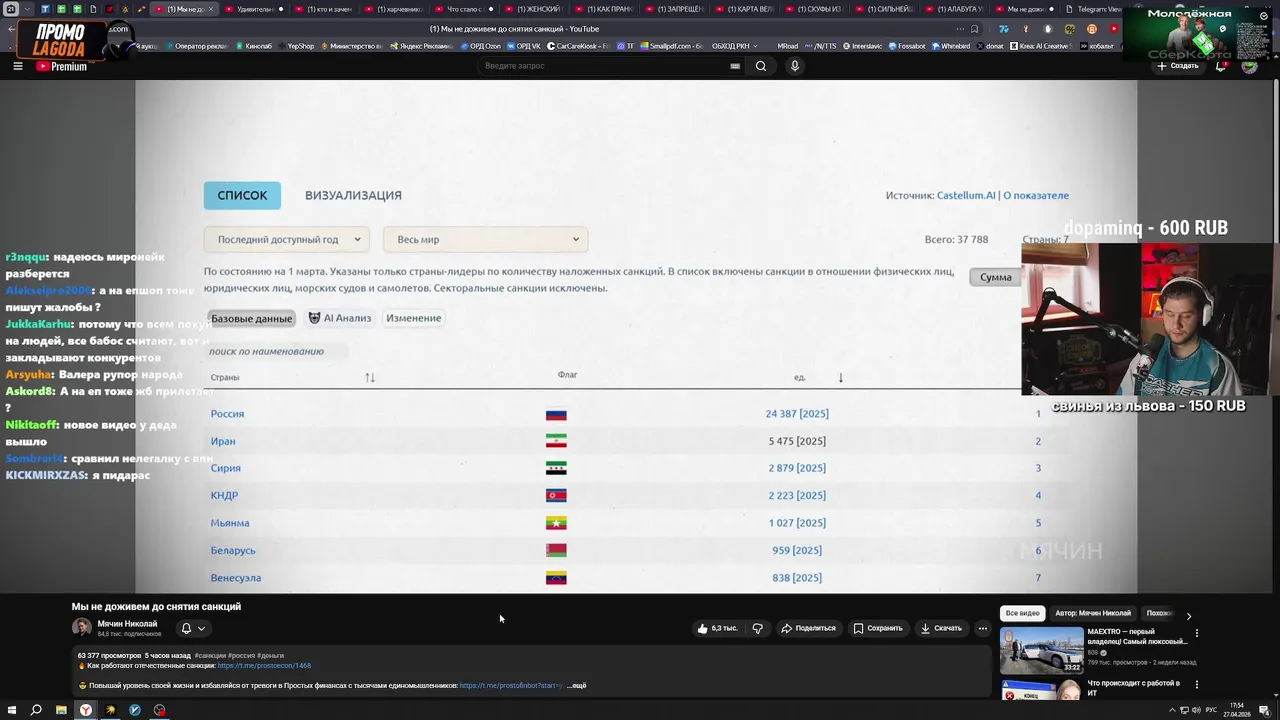This screenshot has height=720, width=1280.
Task: Open the t.me/prostofinbot link in description
Action: tap(511, 685)
